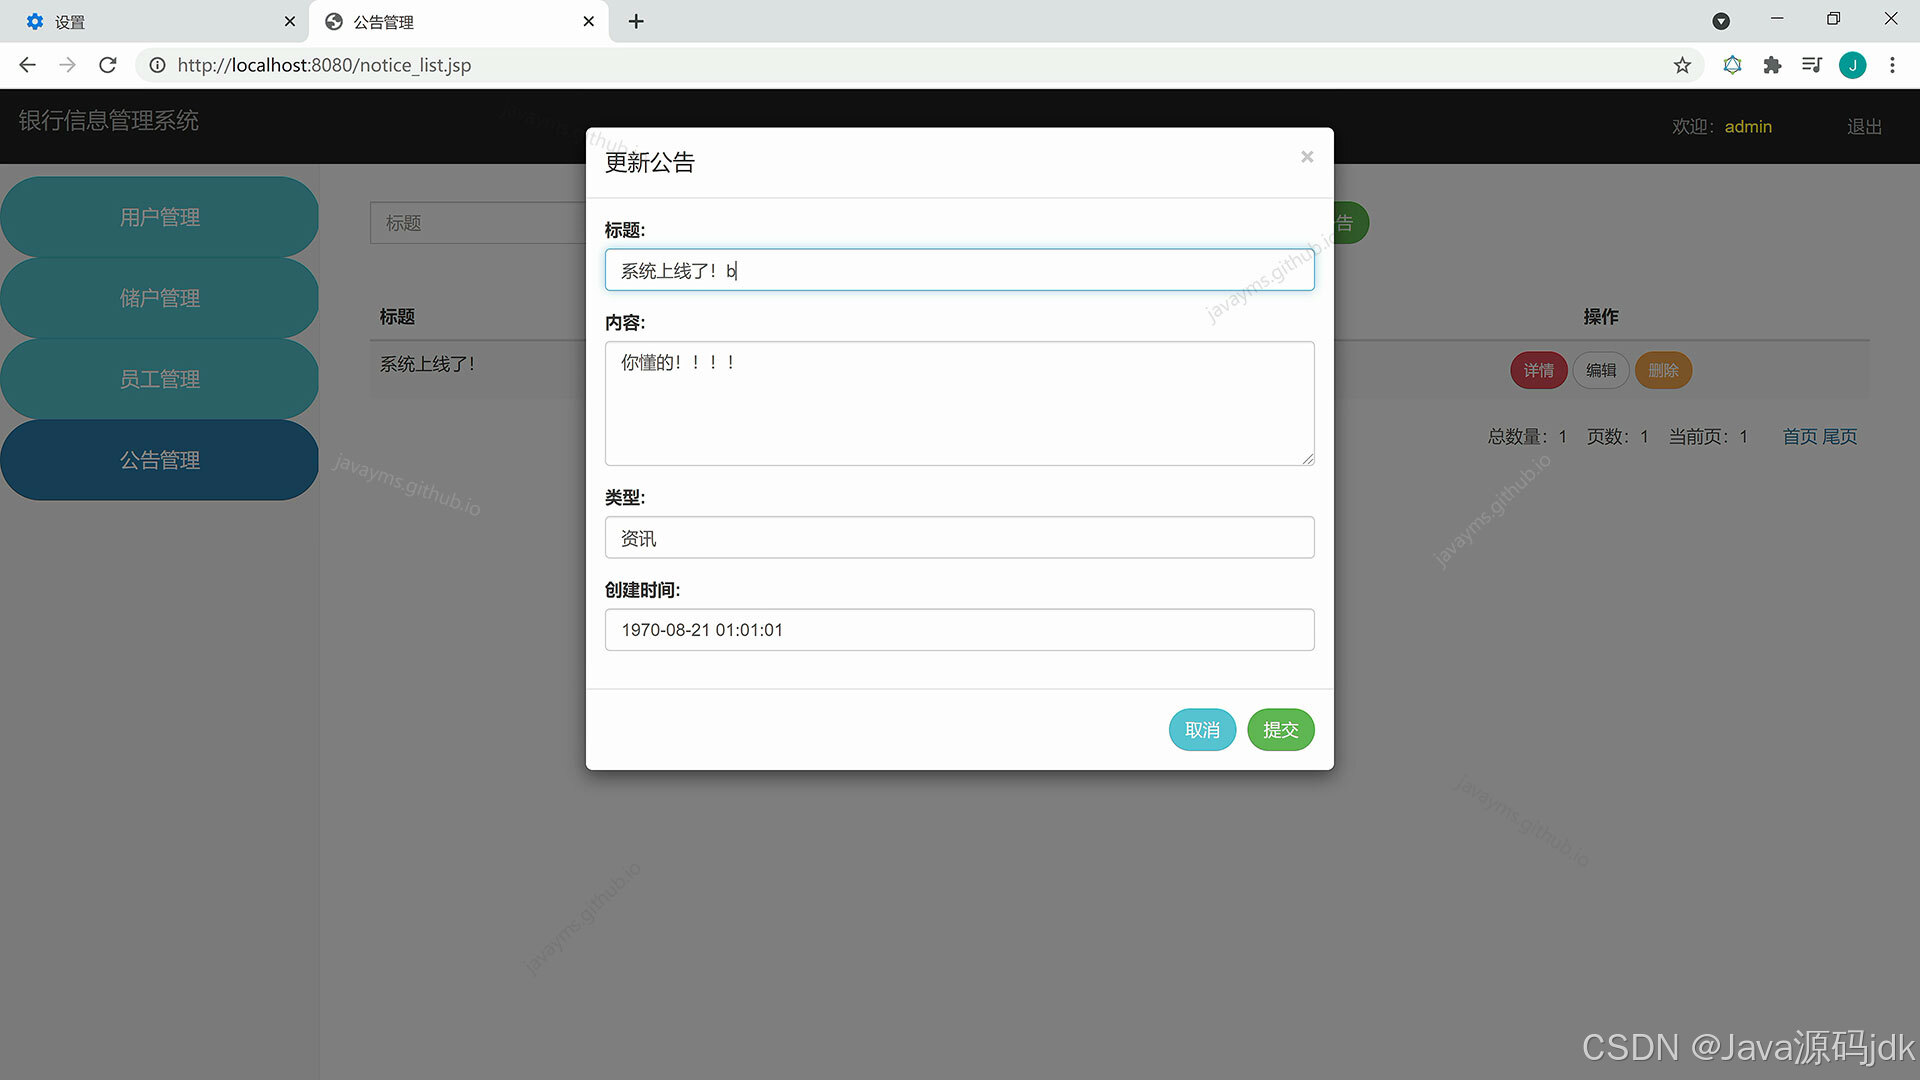Image resolution: width=1920 pixels, height=1080 pixels.
Task: Click into the 内容 textarea
Action: coord(959,403)
